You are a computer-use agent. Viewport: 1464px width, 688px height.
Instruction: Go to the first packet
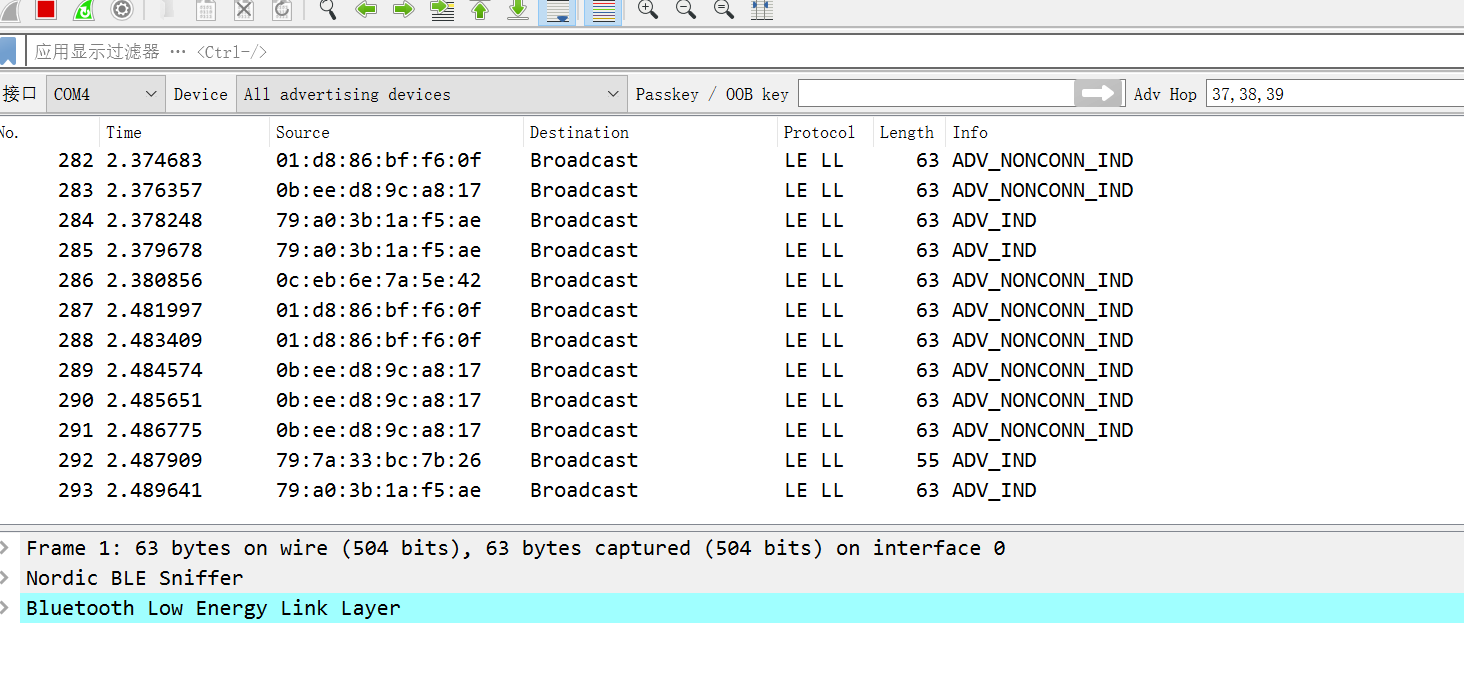479,10
